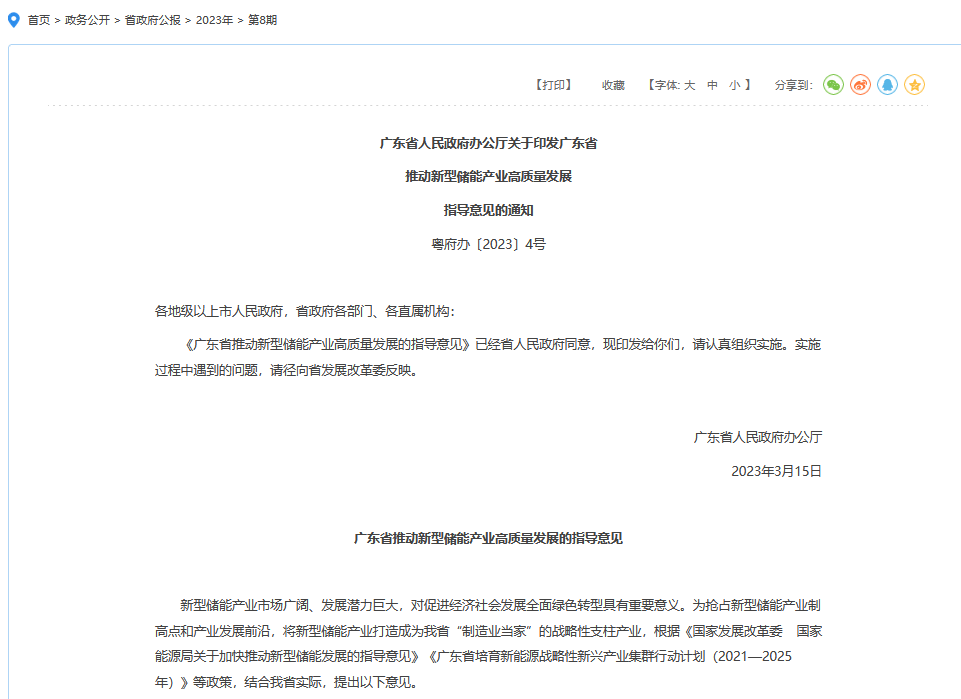961x699 pixels.
Task: Open 2023年 breadcrumb link
Action: (x=214, y=20)
